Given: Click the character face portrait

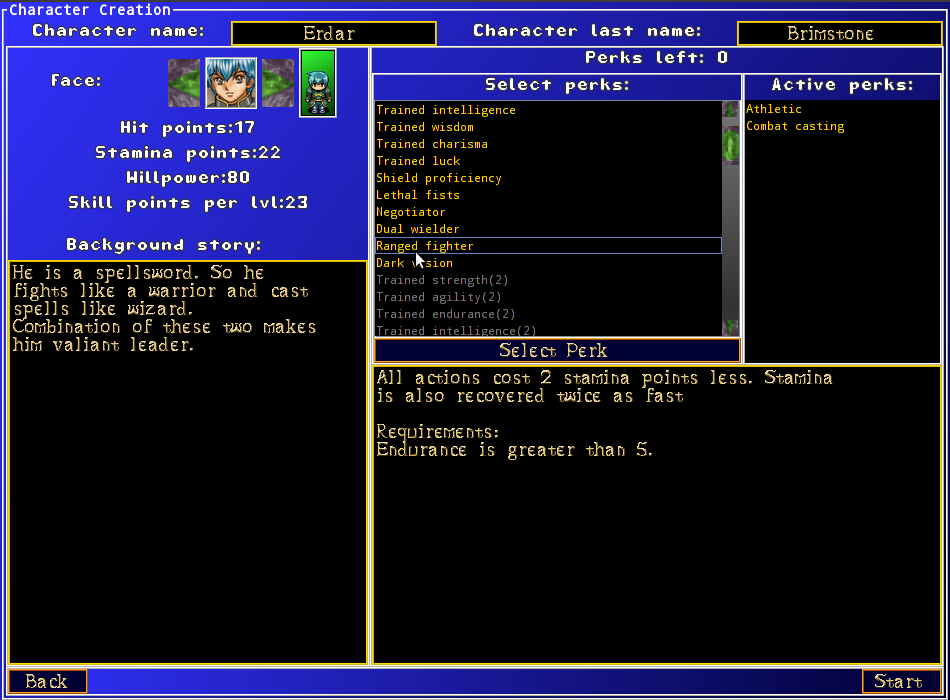Looking at the screenshot, I should pyautogui.click(x=231, y=83).
